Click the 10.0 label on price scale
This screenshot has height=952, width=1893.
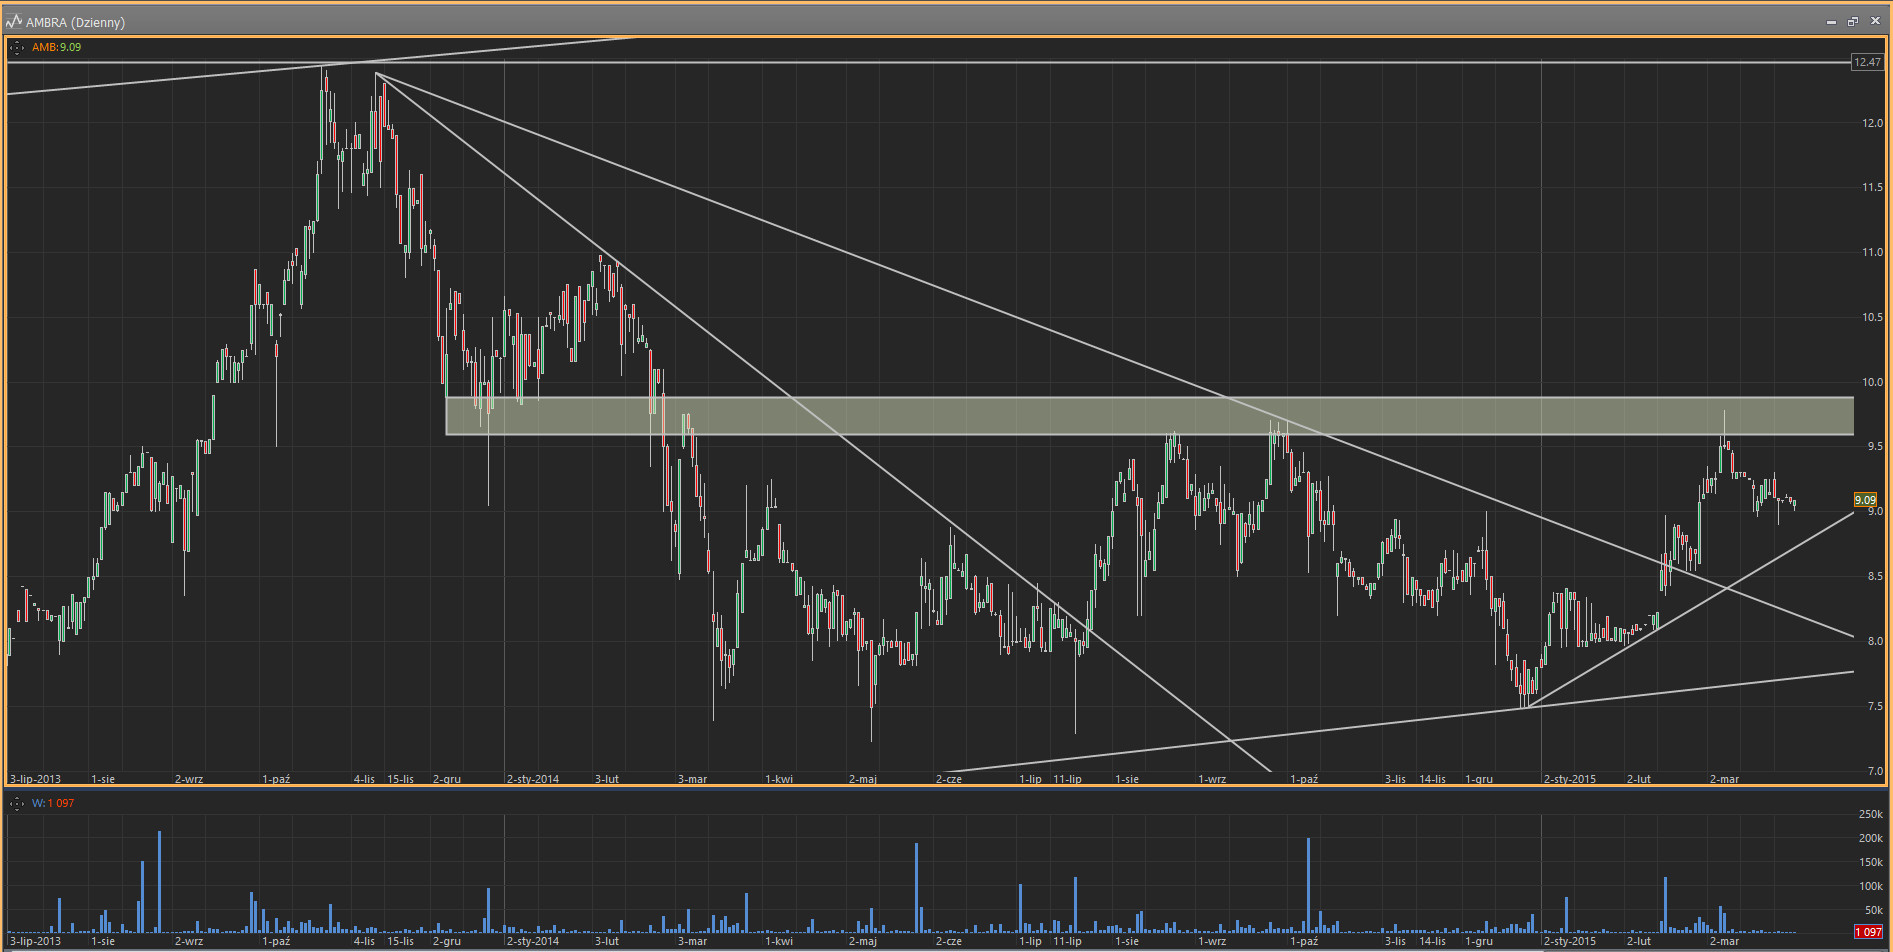pos(1872,382)
